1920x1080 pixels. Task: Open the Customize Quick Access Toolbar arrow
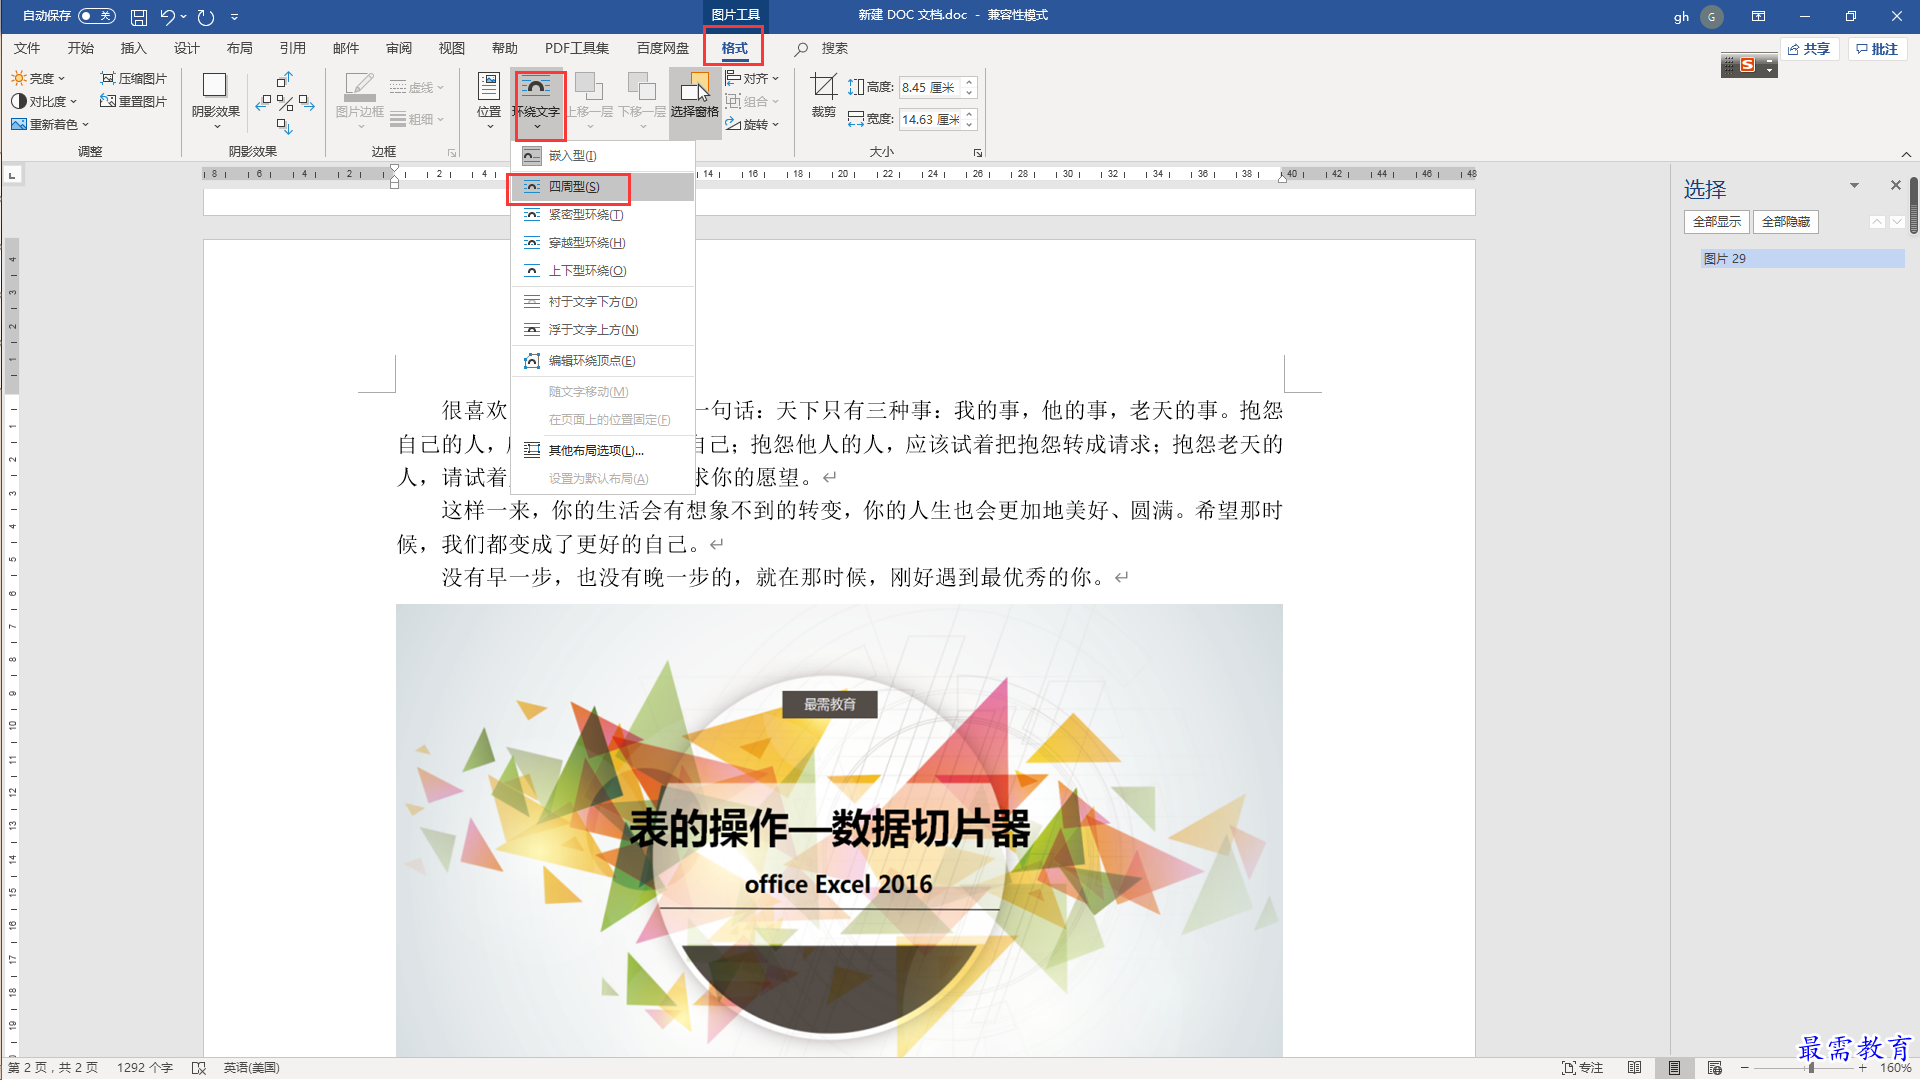235,17
